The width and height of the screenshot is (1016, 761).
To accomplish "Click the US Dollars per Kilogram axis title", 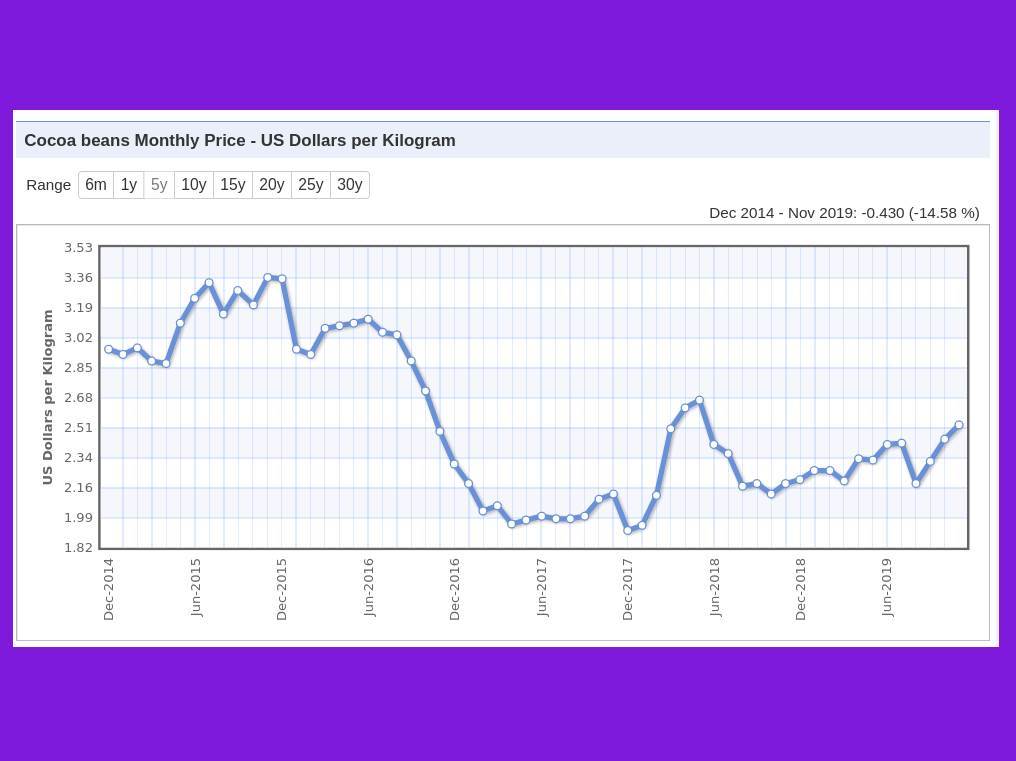I will [x=47, y=397].
